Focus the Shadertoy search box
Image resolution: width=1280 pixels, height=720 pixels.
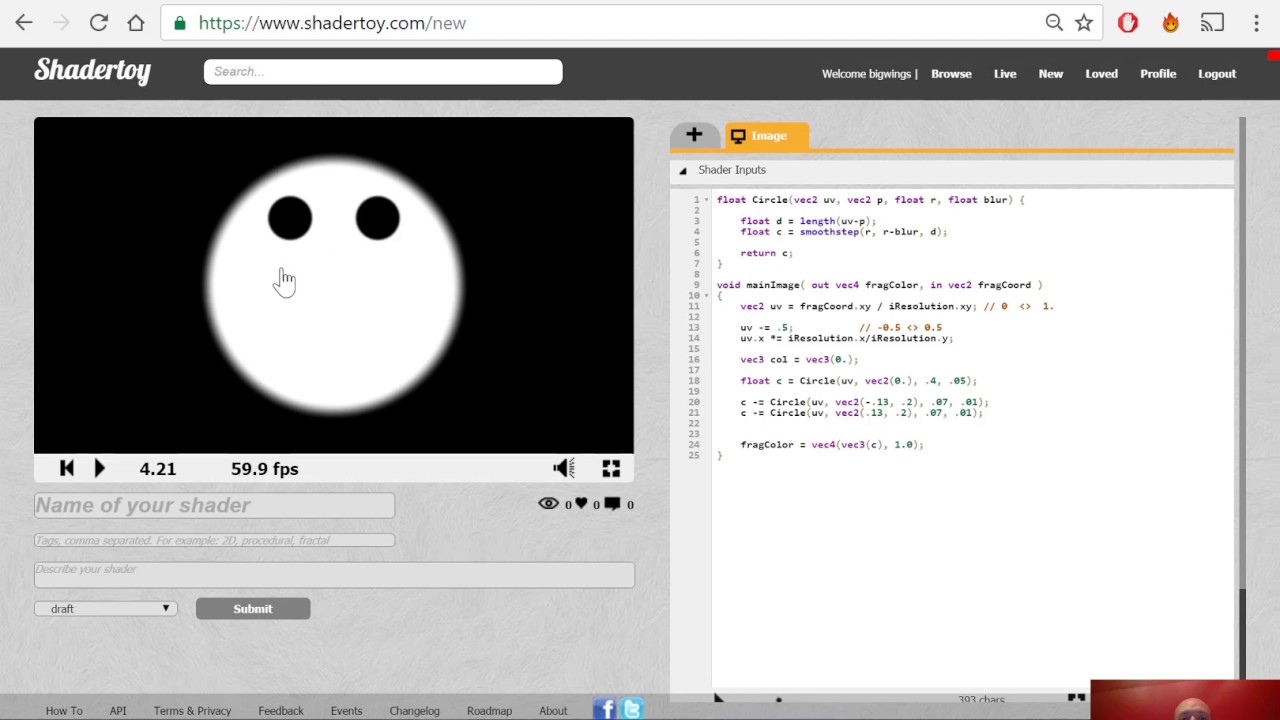(x=383, y=71)
